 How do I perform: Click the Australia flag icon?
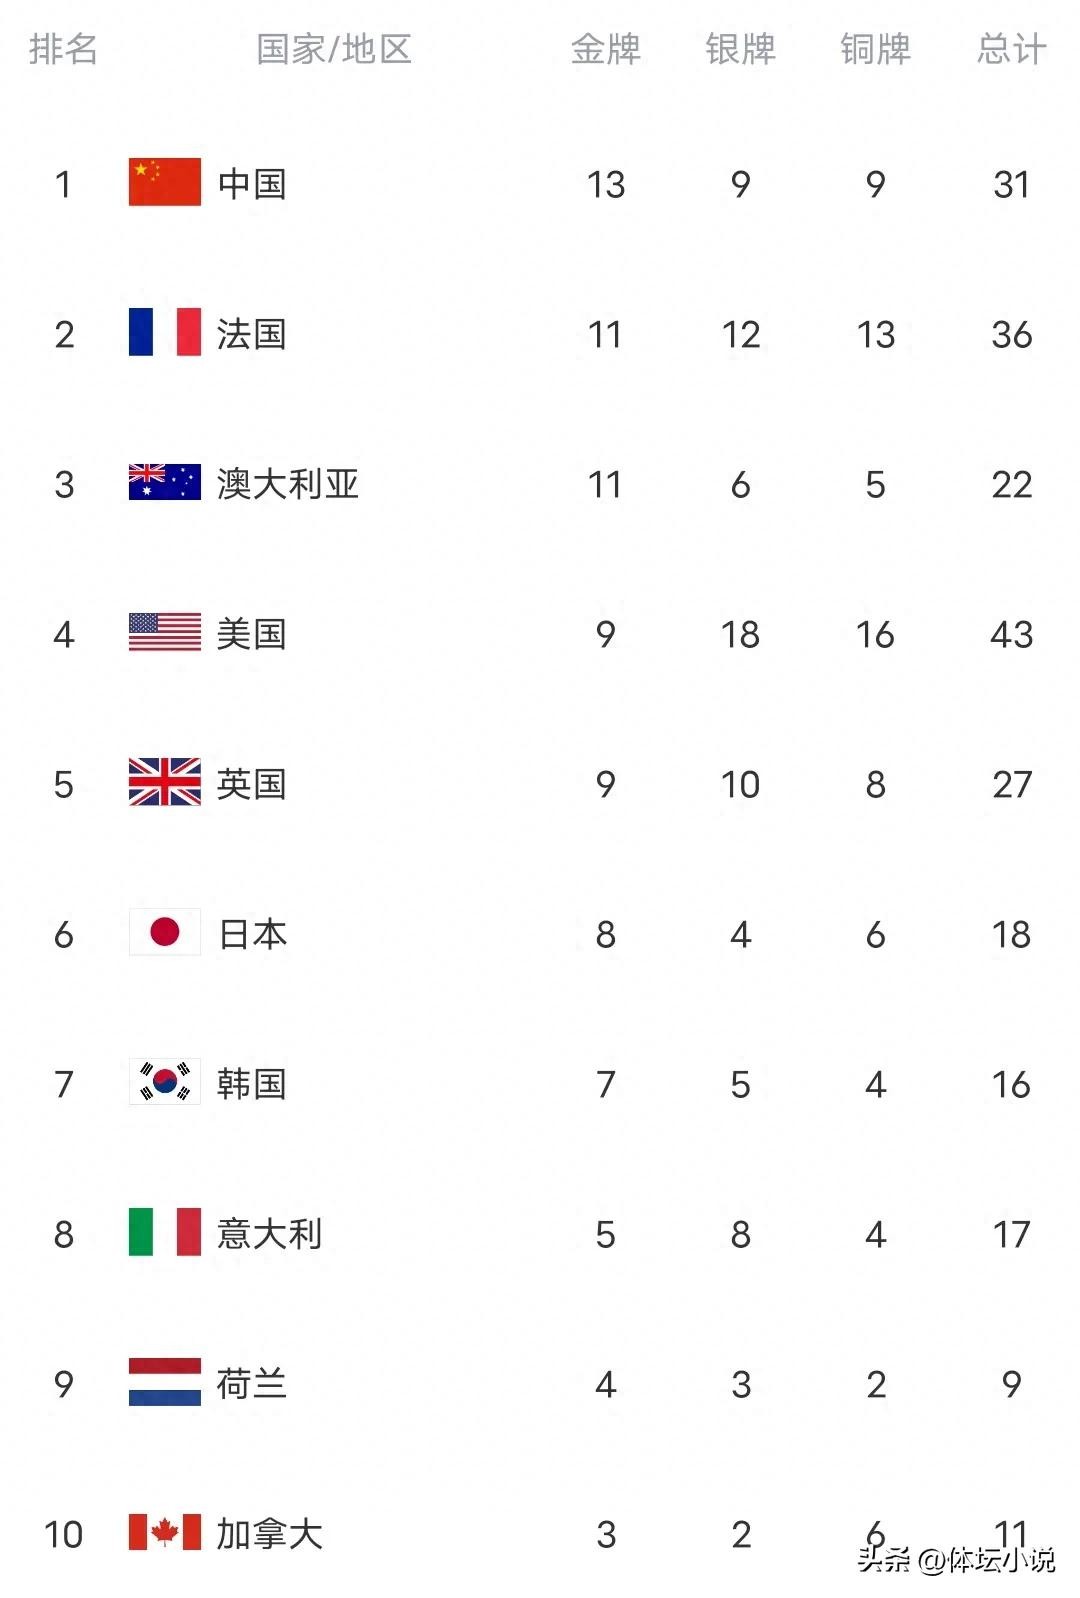[165, 482]
